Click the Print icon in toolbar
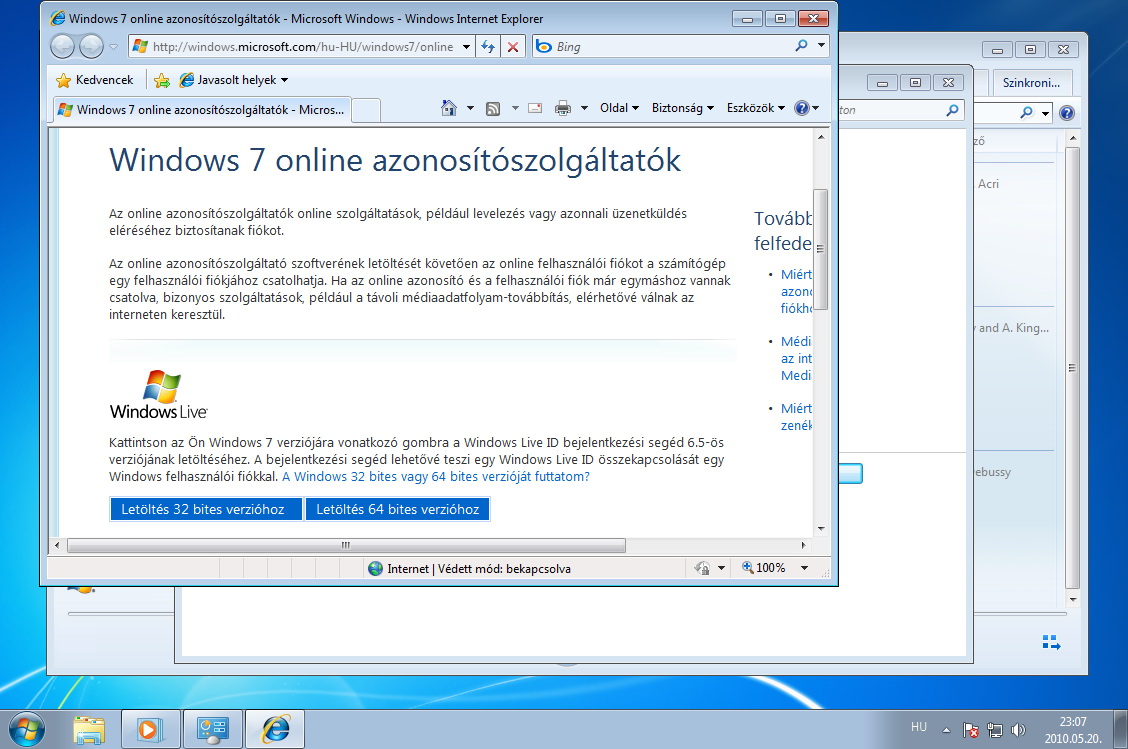 tap(563, 108)
